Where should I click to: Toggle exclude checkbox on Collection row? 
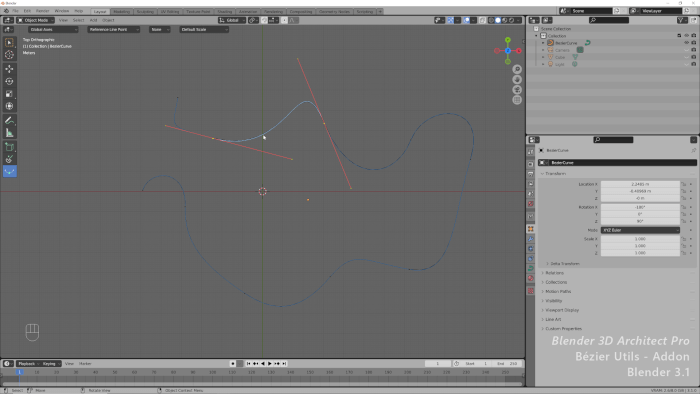[x=679, y=36]
